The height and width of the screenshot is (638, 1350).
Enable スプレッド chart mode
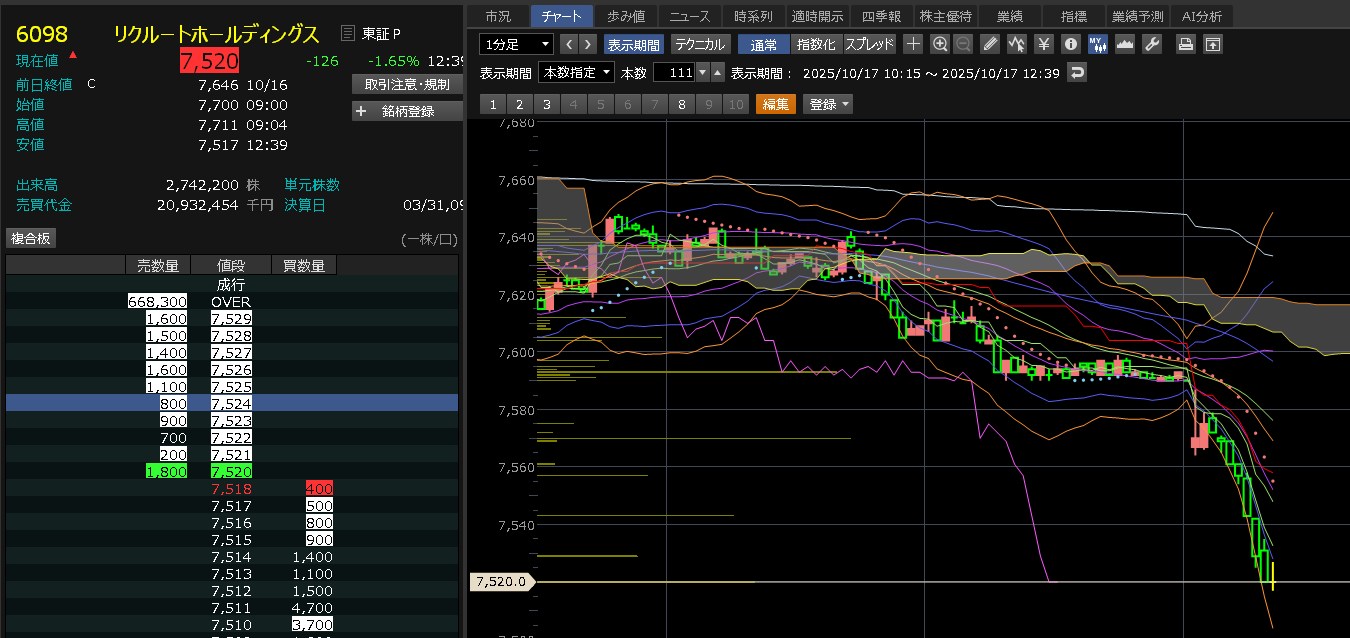[x=869, y=44]
